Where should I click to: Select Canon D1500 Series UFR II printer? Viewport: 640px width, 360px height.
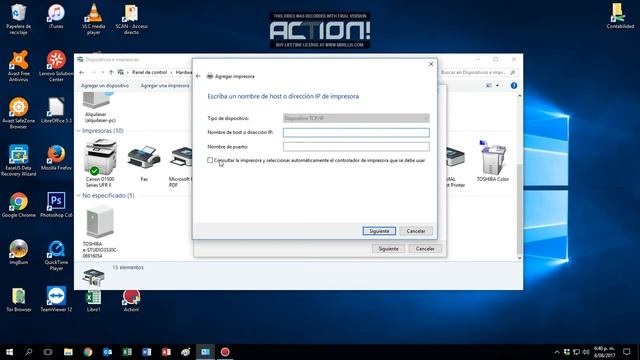tap(100, 163)
